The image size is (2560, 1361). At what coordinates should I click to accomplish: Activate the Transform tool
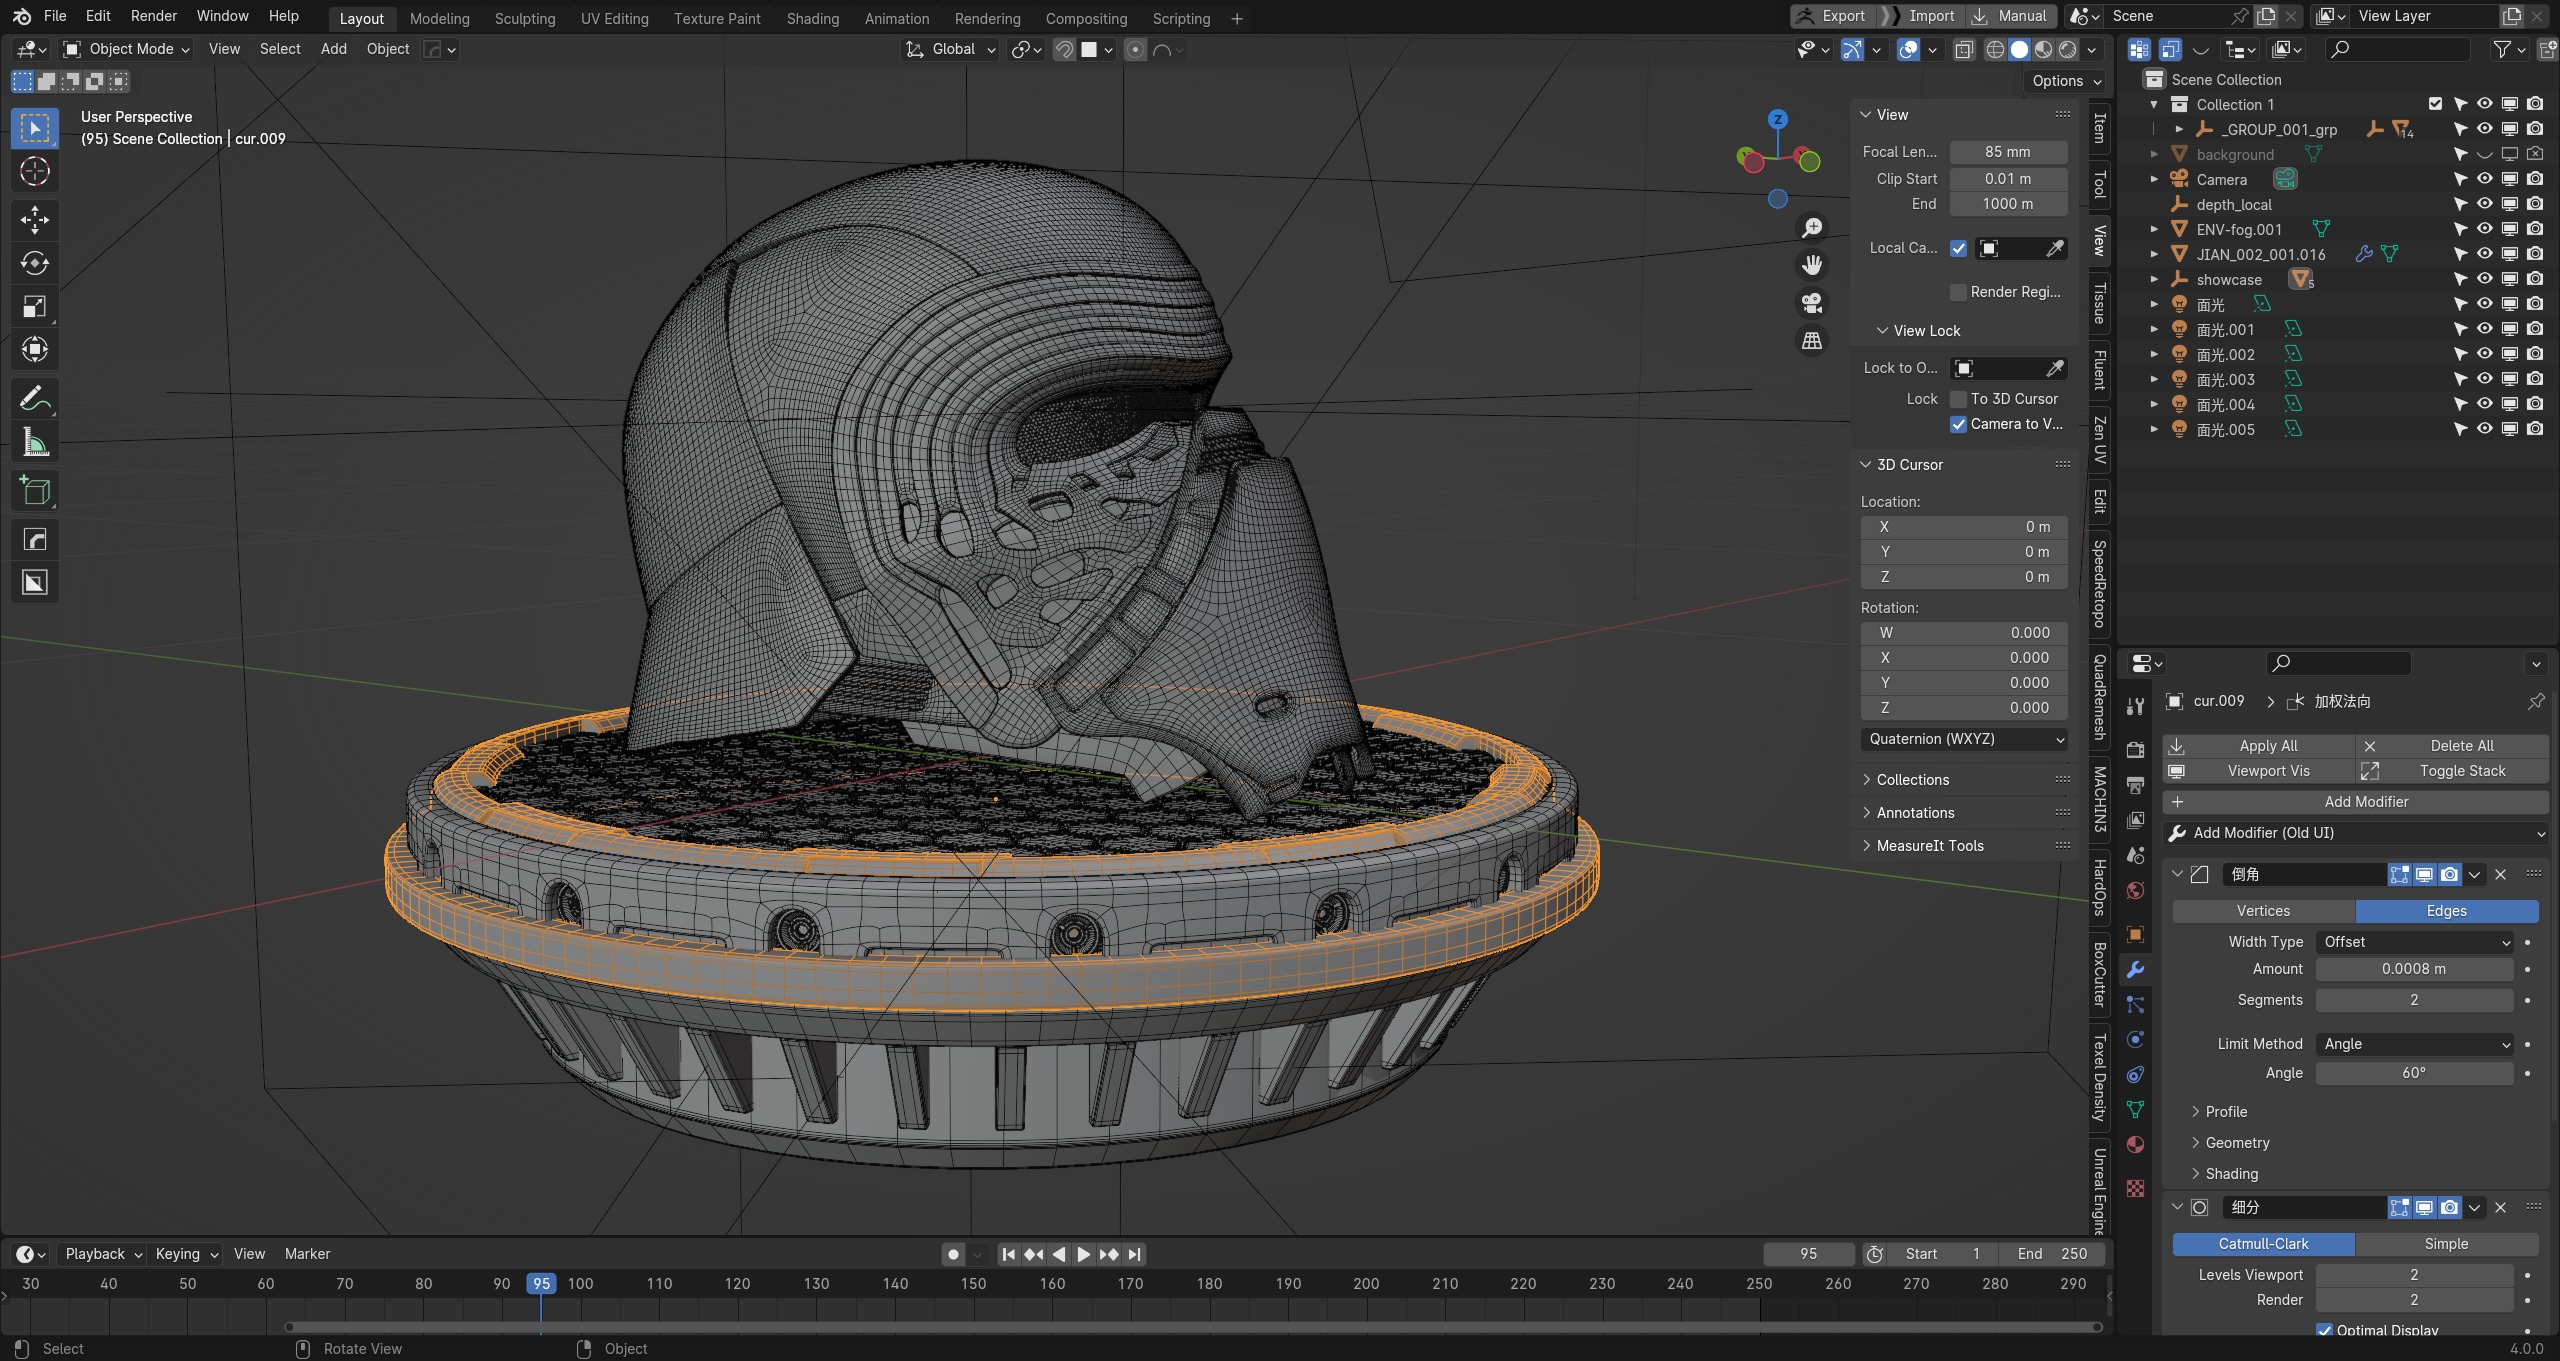[x=35, y=349]
